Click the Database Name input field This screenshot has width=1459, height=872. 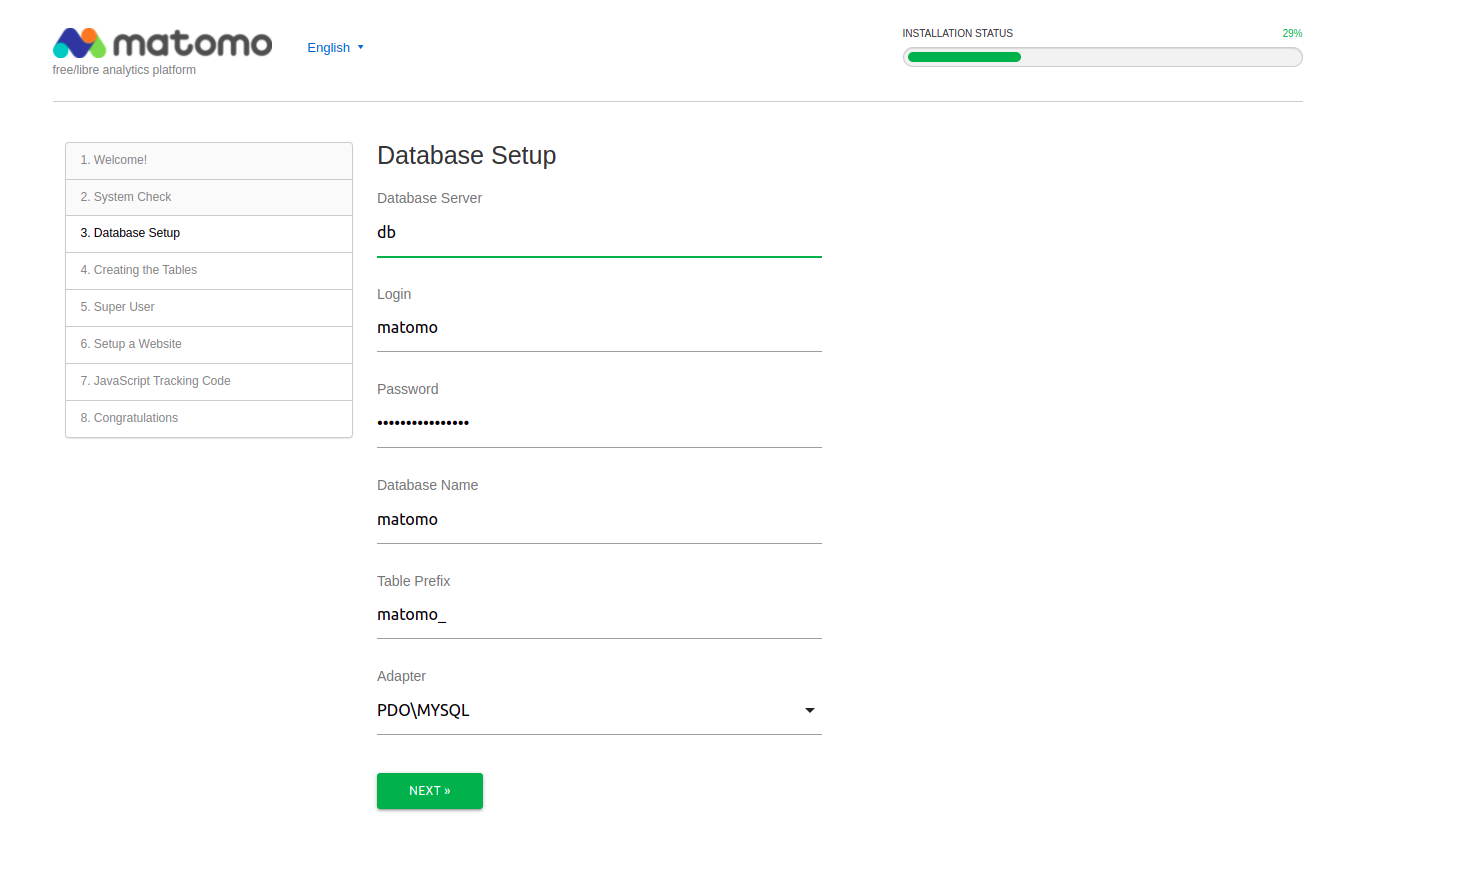coord(598,519)
